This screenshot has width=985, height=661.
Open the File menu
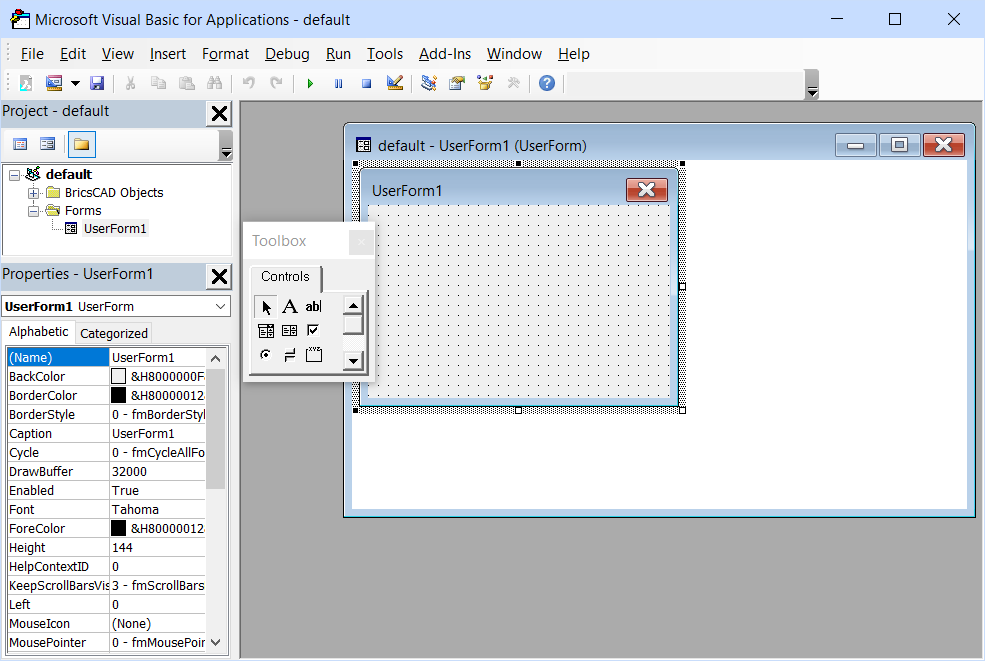[x=32, y=54]
